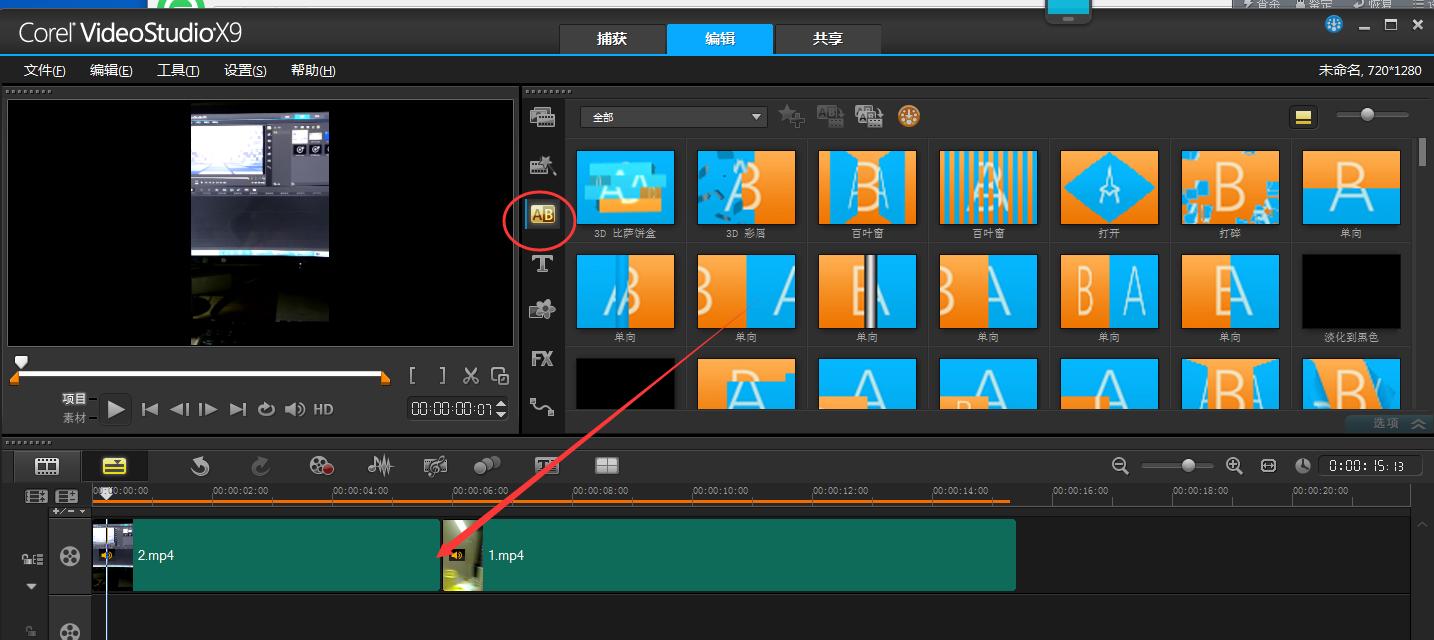Toggle HD preview

pos(323,409)
